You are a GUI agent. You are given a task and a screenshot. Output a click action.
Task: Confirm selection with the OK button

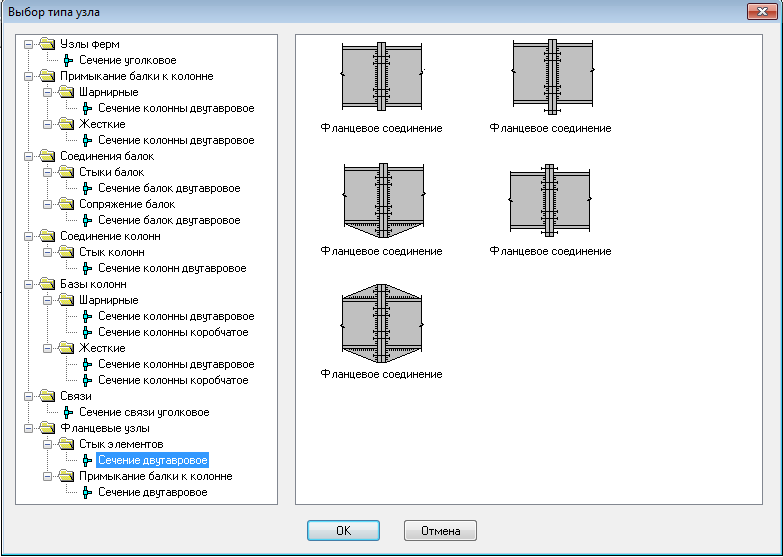pos(344,531)
